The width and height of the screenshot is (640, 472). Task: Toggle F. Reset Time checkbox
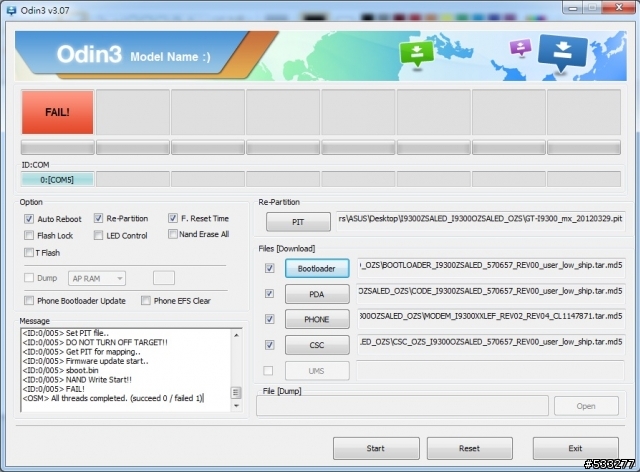point(173,218)
